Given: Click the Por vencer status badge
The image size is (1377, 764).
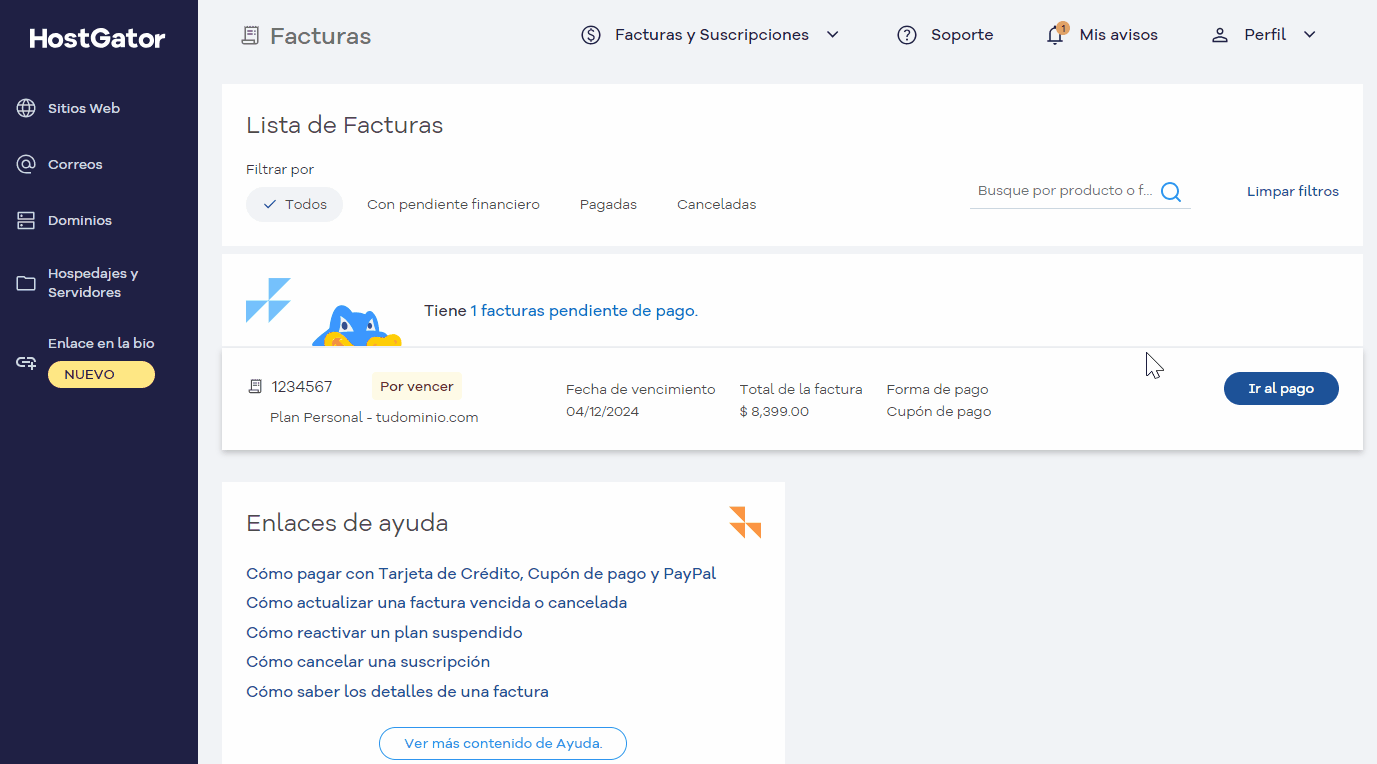Looking at the screenshot, I should [x=417, y=386].
